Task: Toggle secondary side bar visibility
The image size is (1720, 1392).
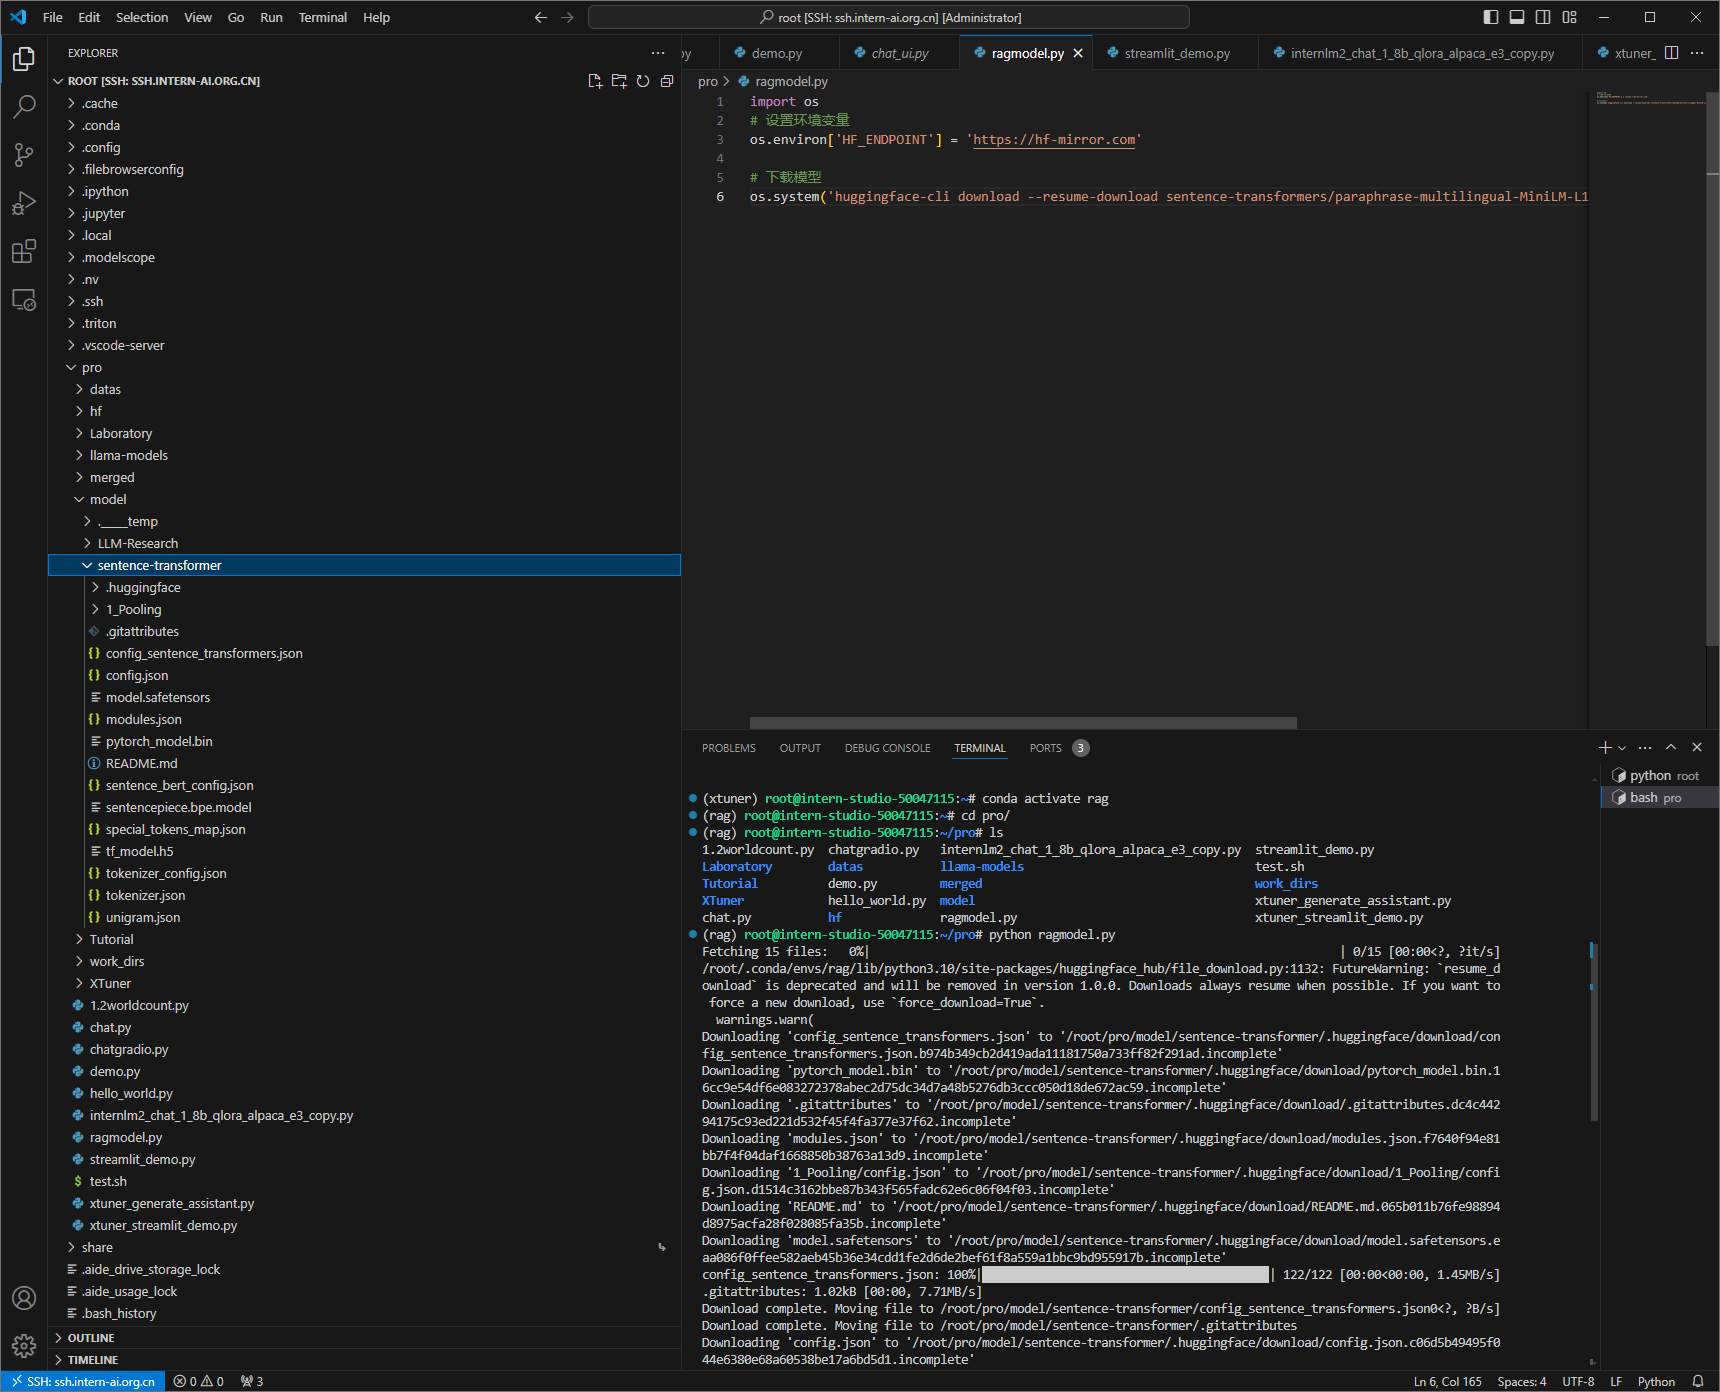Action: point(1543,17)
